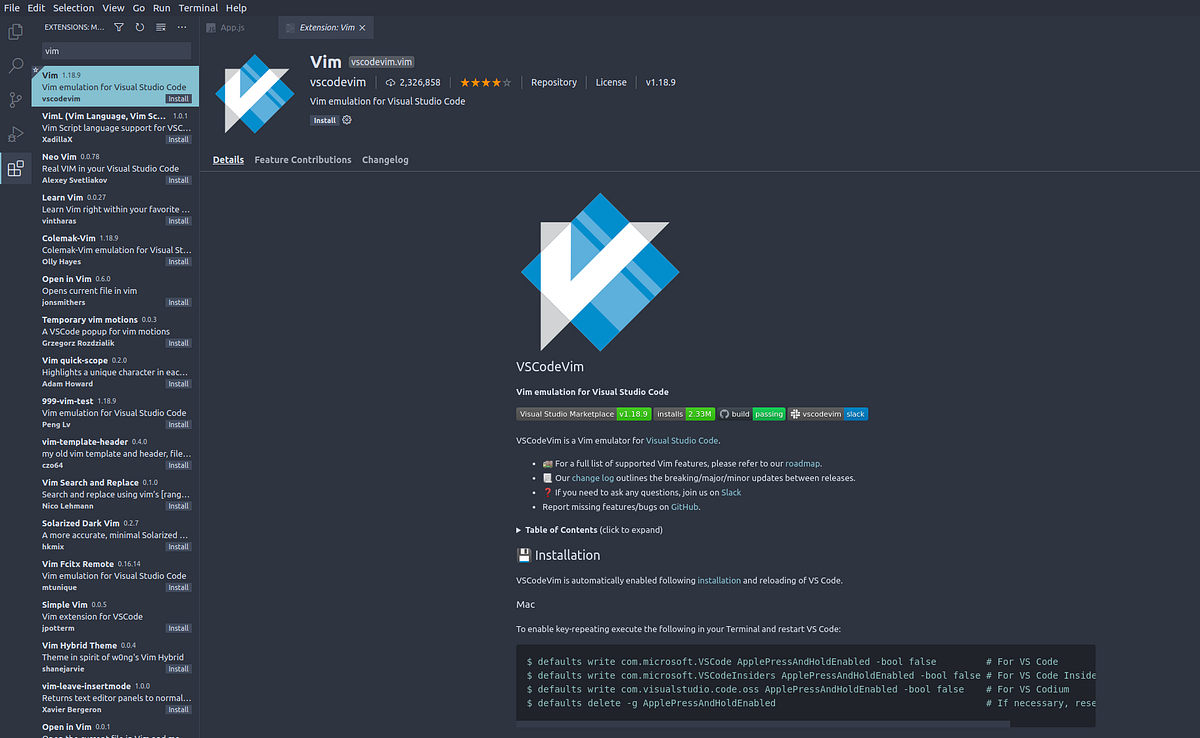This screenshot has height=738, width=1200.
Task: Open the Source Control panel
Action: [x=15, y=100]
